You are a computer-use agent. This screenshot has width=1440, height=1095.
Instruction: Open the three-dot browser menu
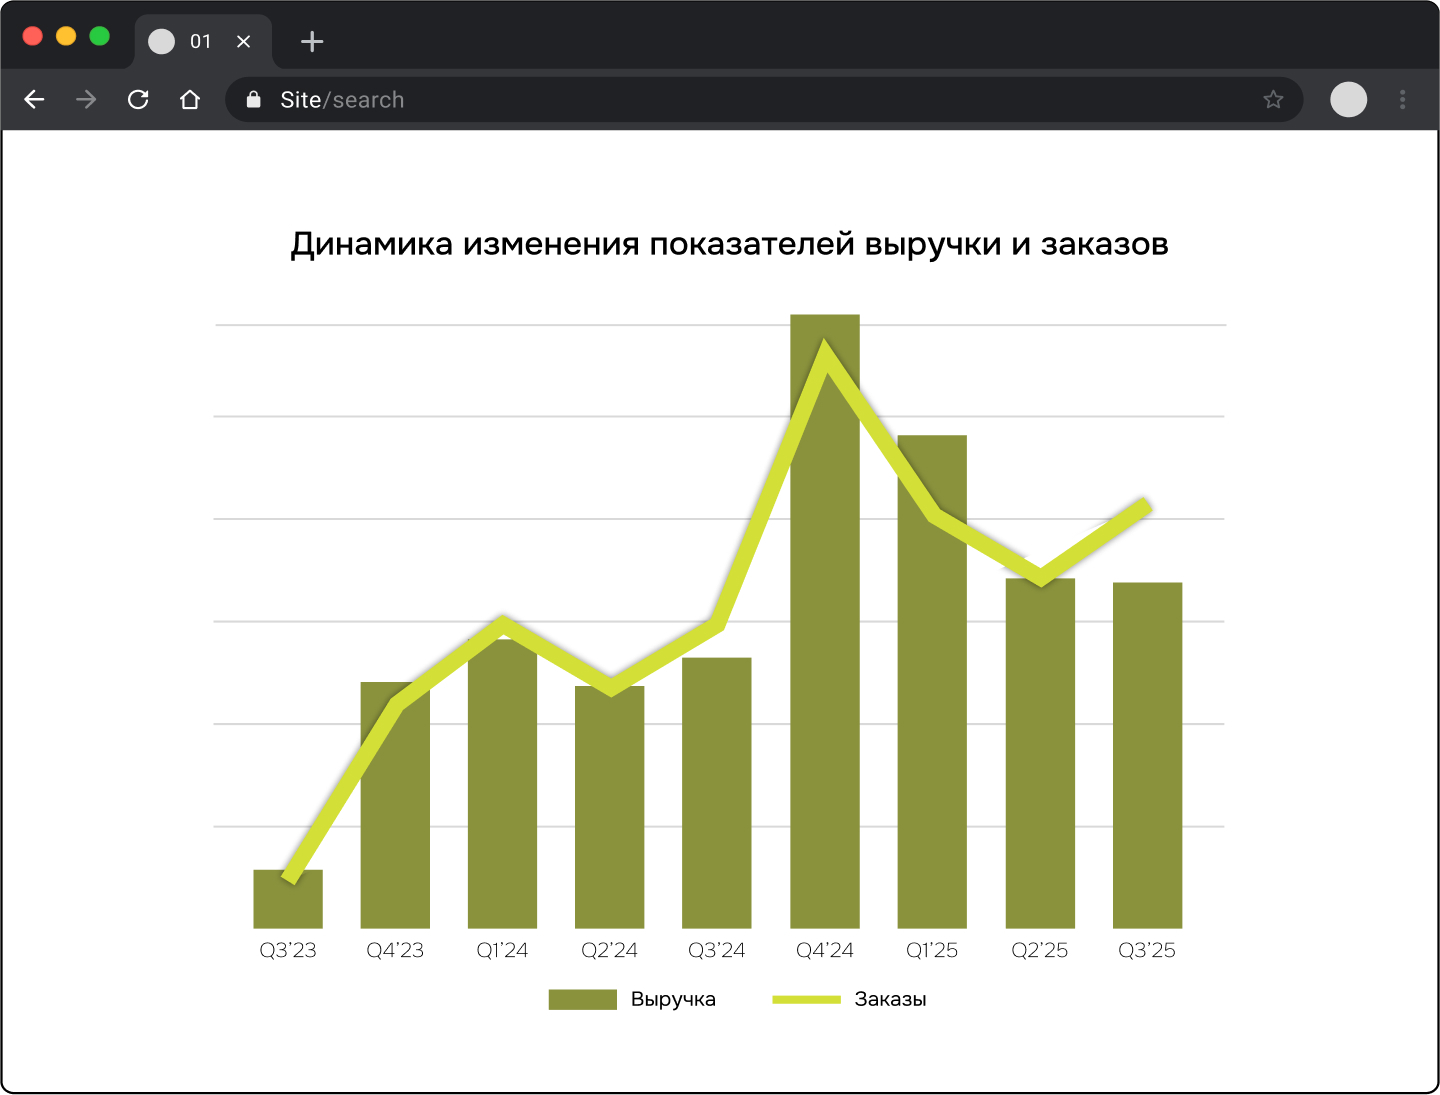click(x=1402, y=100)
